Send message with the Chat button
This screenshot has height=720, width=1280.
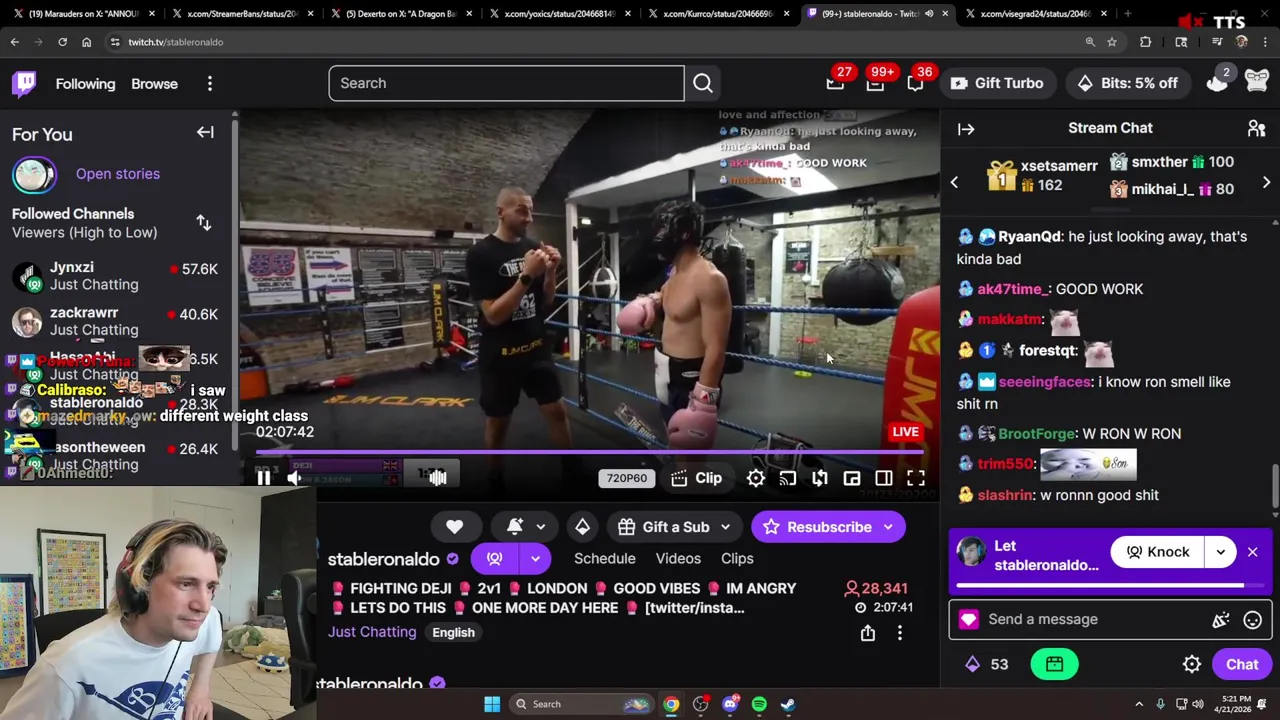(1242, 664)
